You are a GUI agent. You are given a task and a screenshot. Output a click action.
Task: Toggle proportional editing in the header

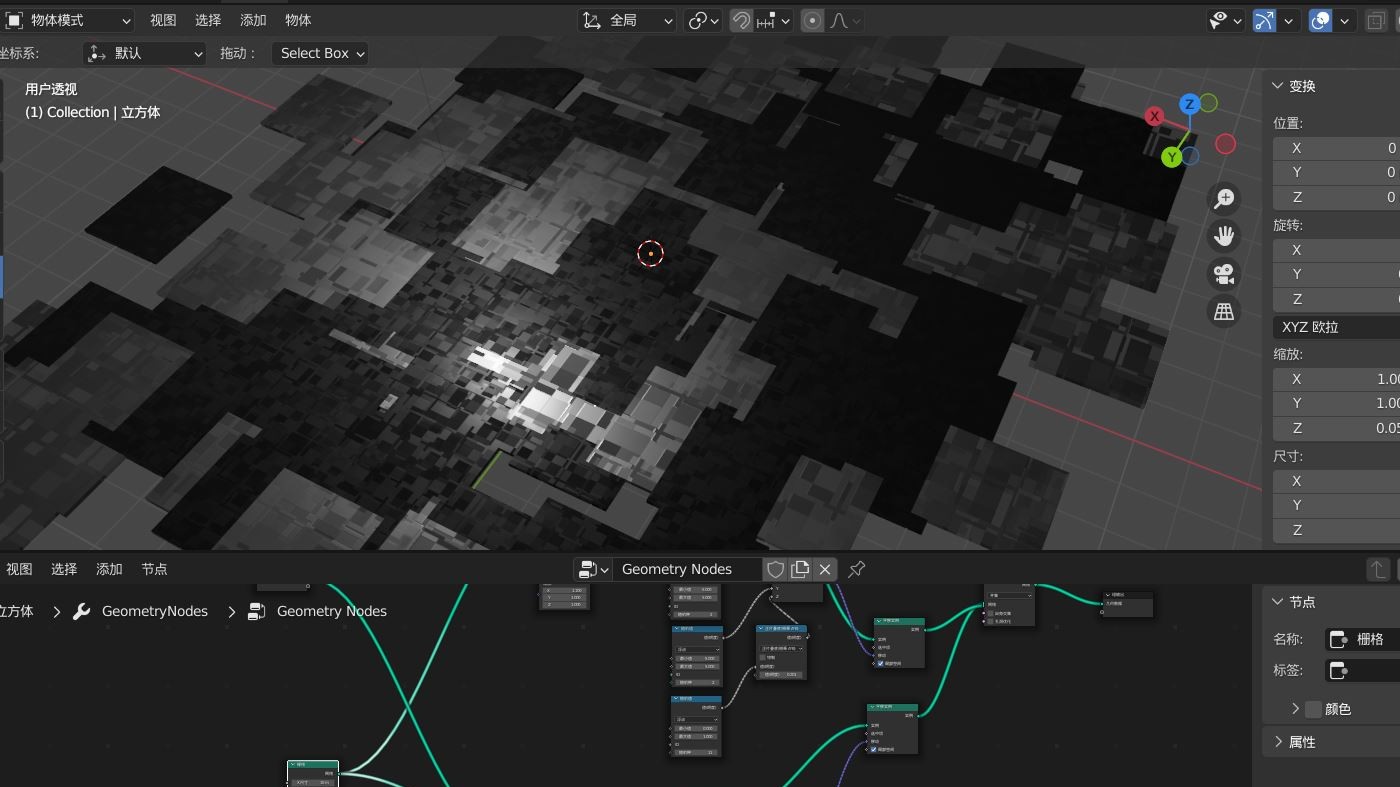pos(813,20)
